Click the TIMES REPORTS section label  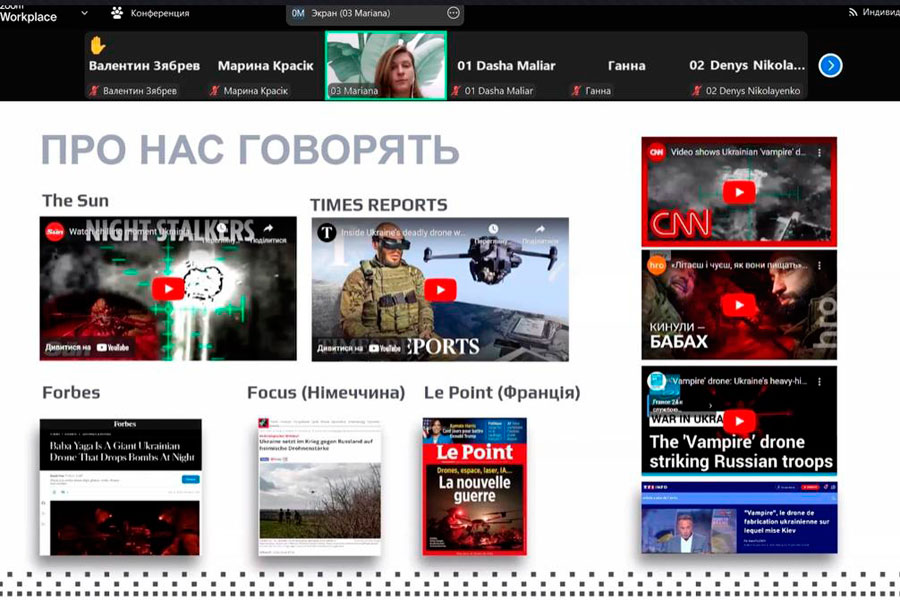[x=379, y=205]
